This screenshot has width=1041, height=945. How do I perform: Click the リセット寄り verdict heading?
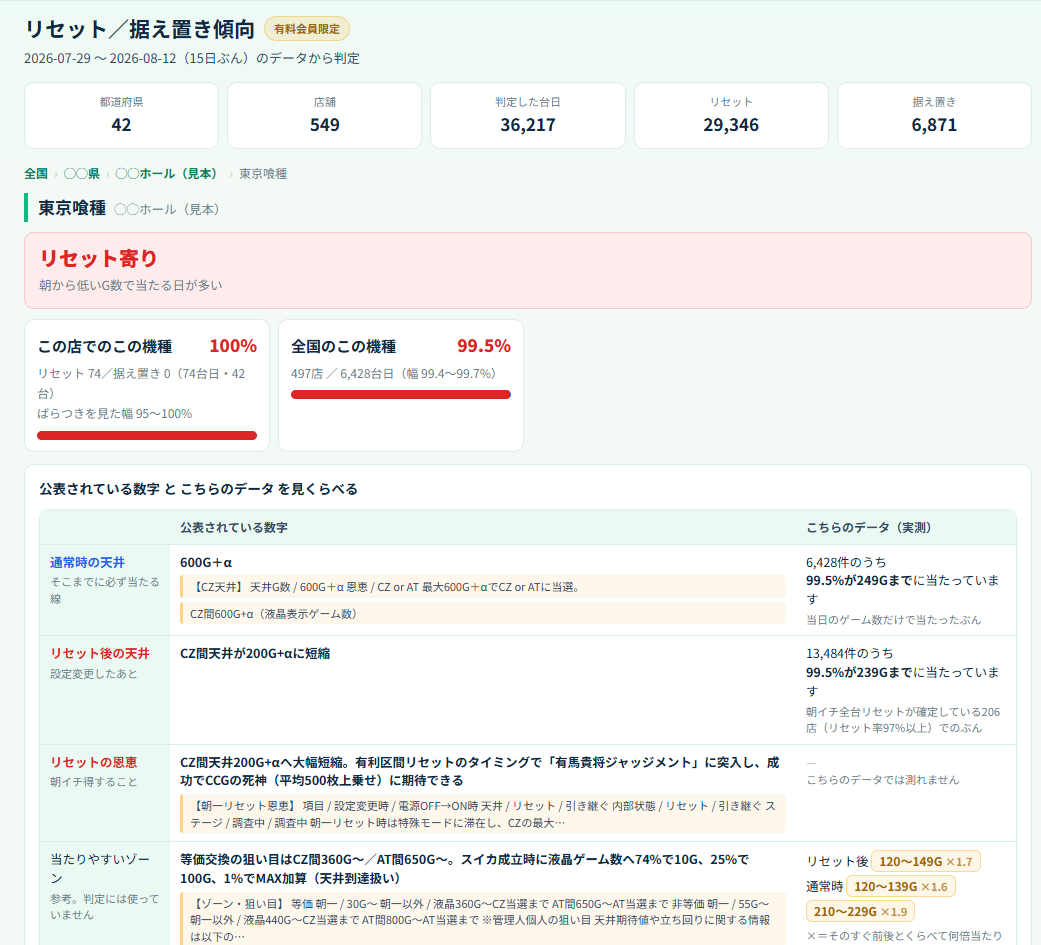click(x=98, y=258)
